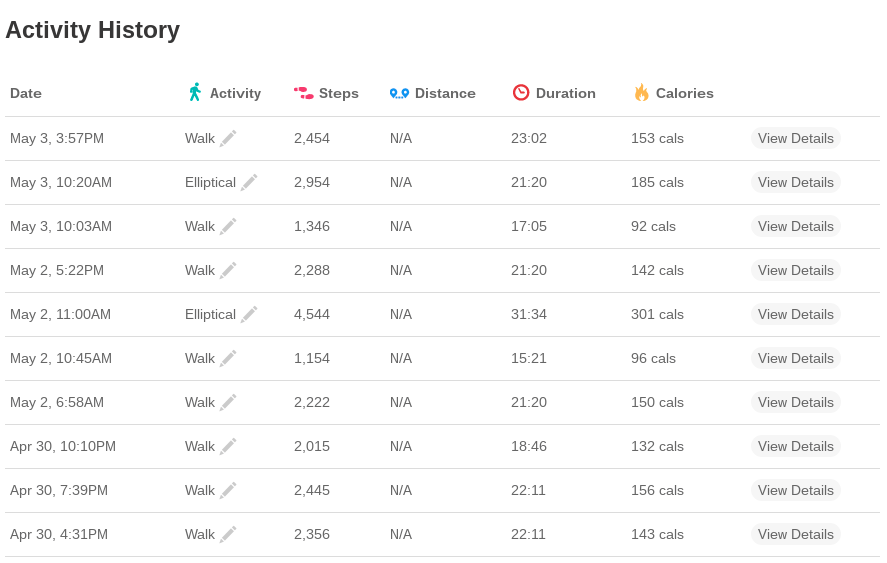The width and height of the screenshot is (887, 563).
Task: Click pencil icon for May 2, 10:45AM walk
Action: [228, 358]
